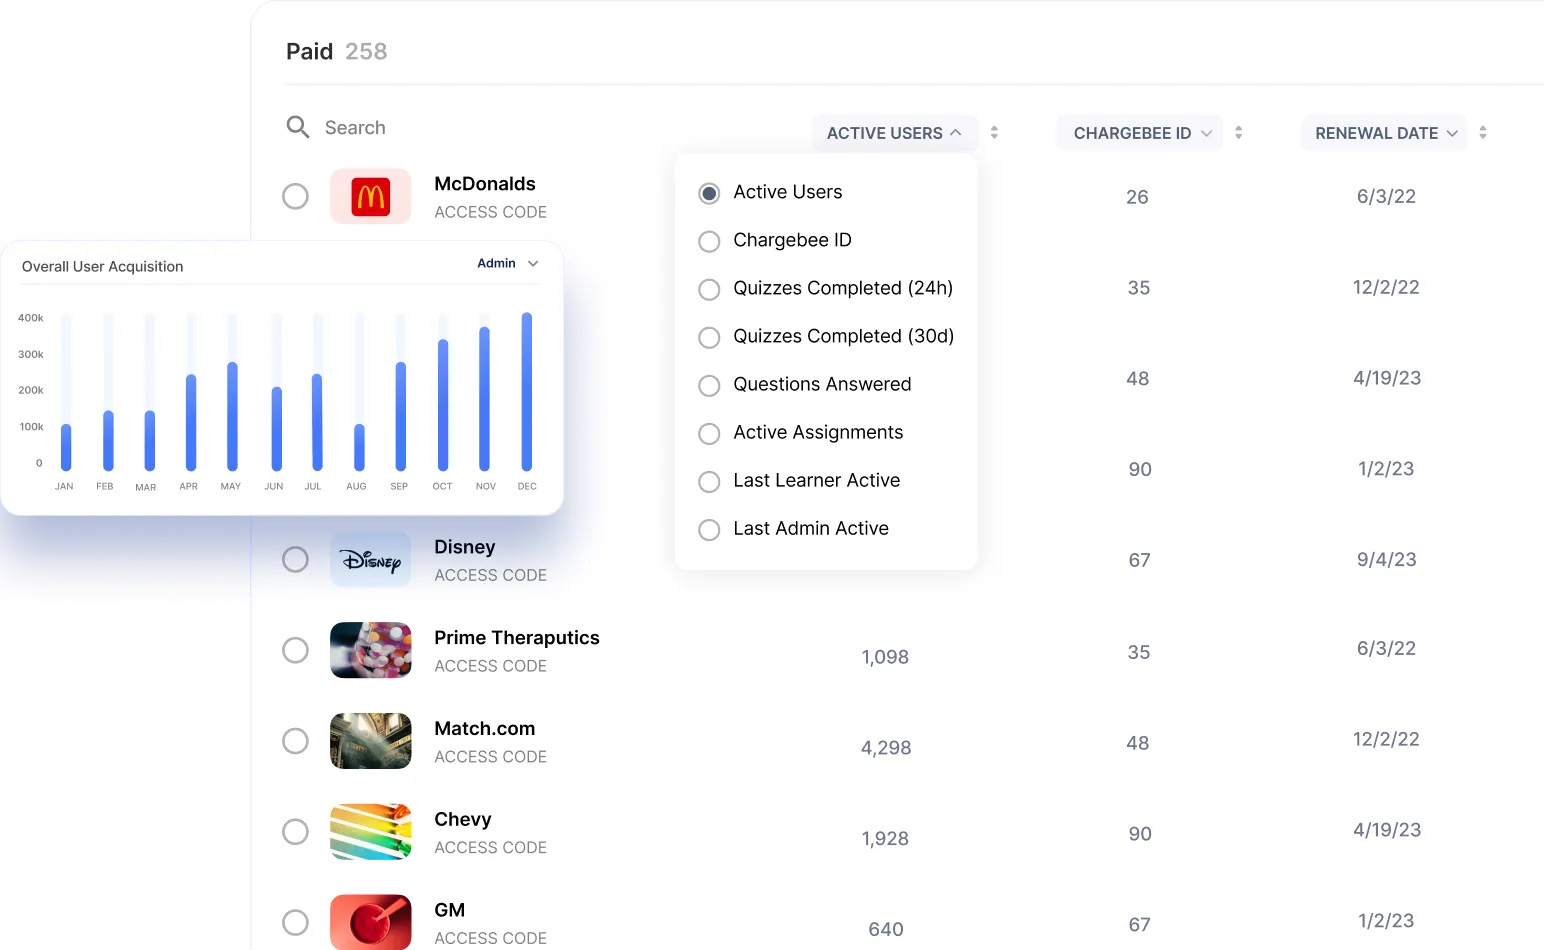Image resolution: width=1544 pixels, height=950 pixels.
Task: Click into the Search field
Action: (355, 128)
